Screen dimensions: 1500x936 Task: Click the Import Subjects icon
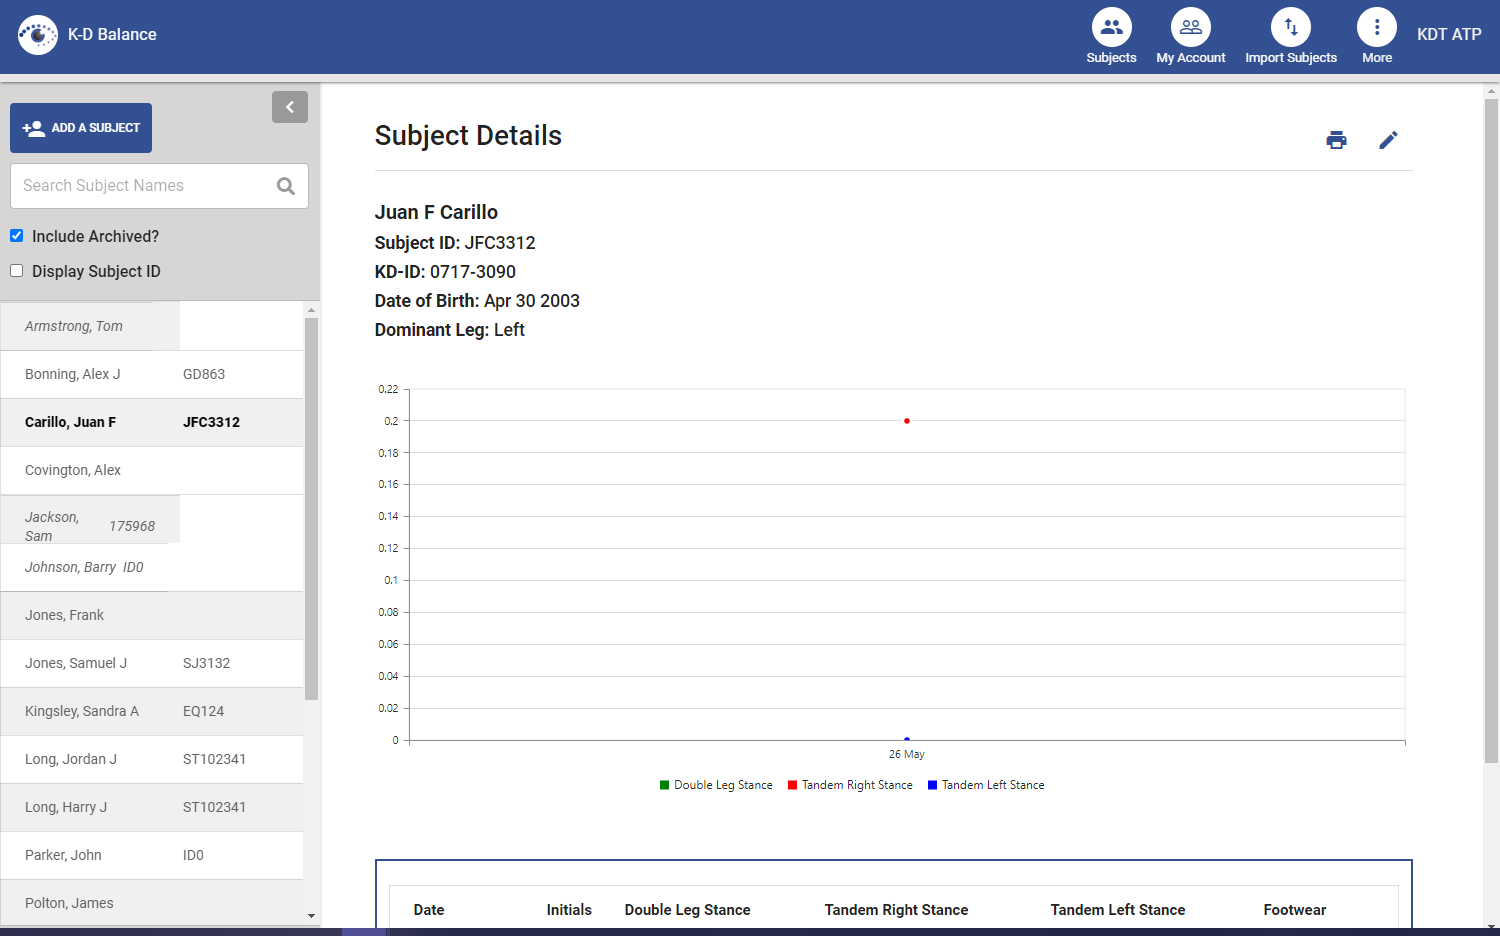tap(1290, 28)
